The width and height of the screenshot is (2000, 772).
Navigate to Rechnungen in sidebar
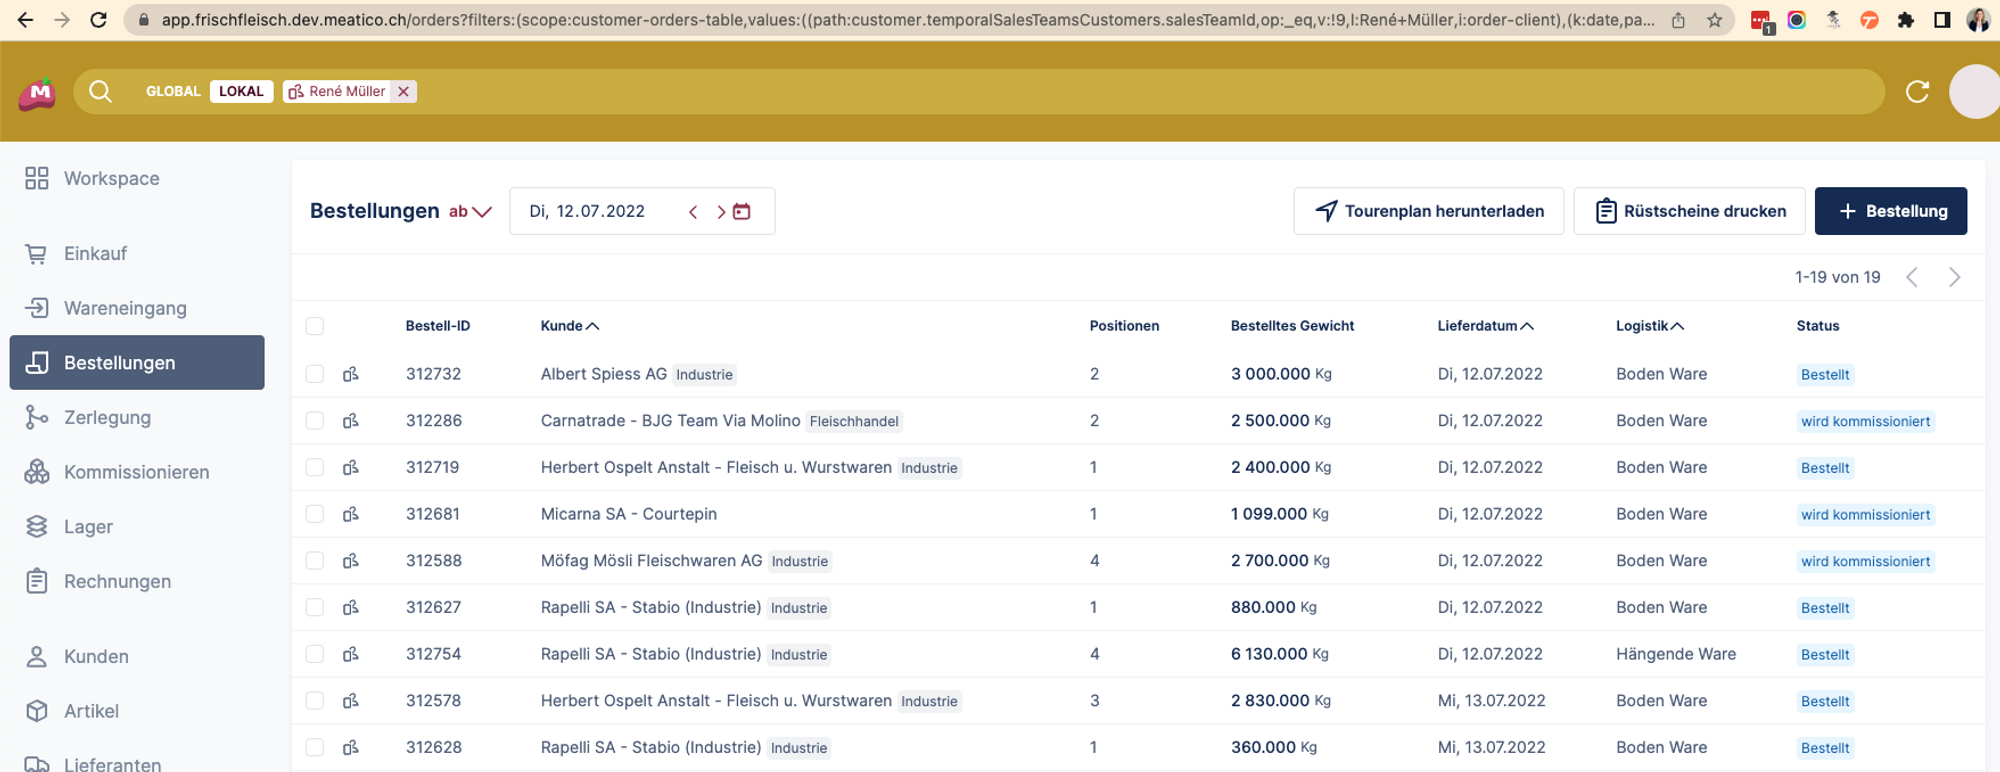tap(117, 581)
